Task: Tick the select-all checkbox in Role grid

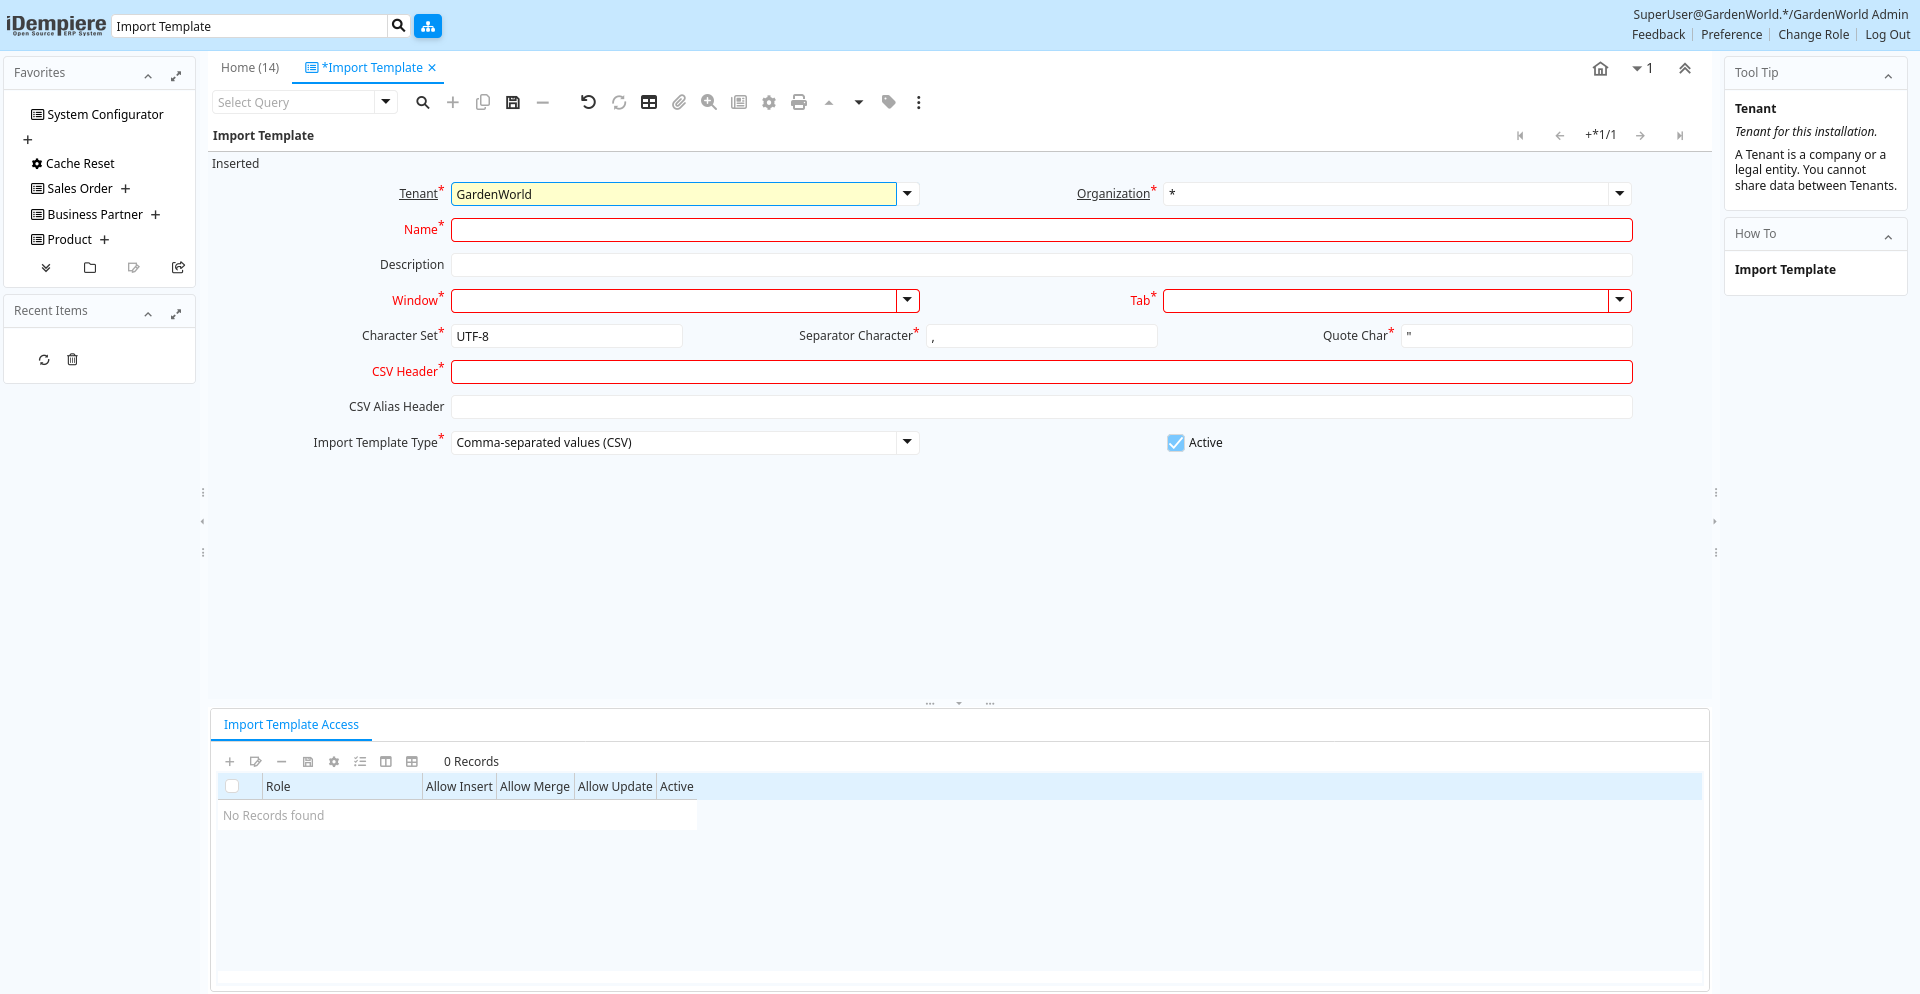Action: pyautogui.click(x=232, y=787)
